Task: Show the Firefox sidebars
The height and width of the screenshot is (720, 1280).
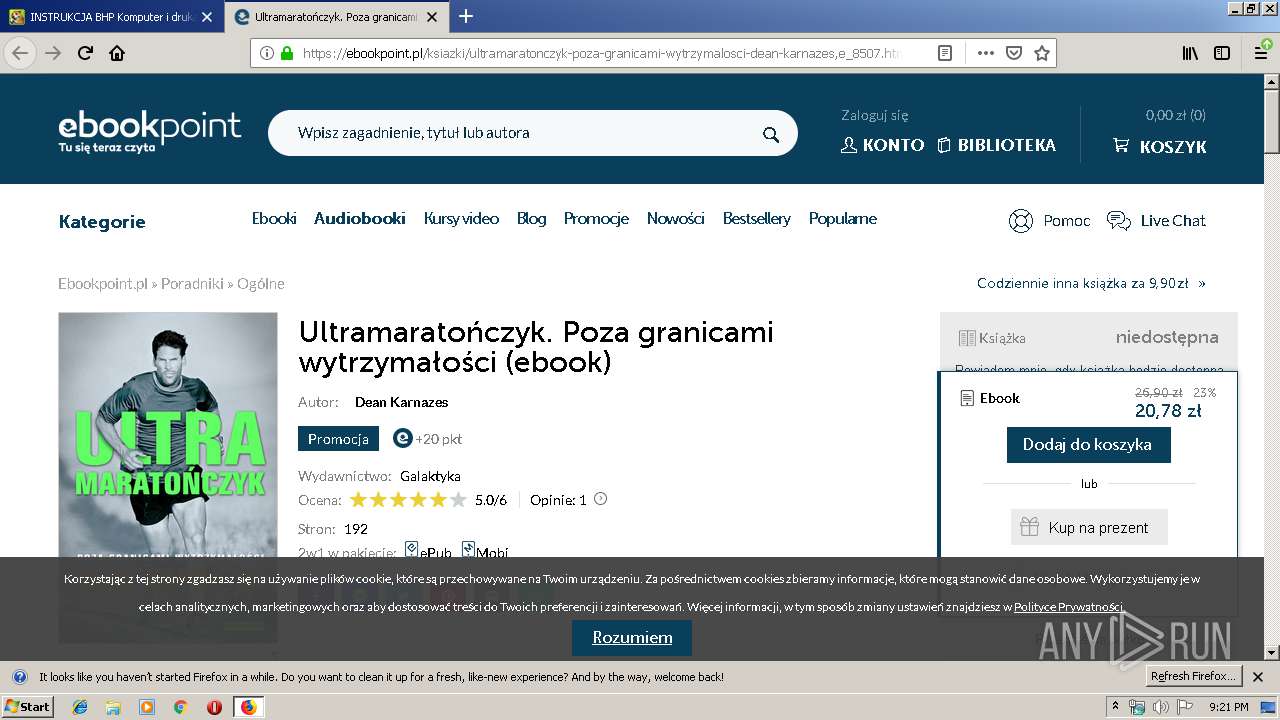Action: click(1222, 53)
